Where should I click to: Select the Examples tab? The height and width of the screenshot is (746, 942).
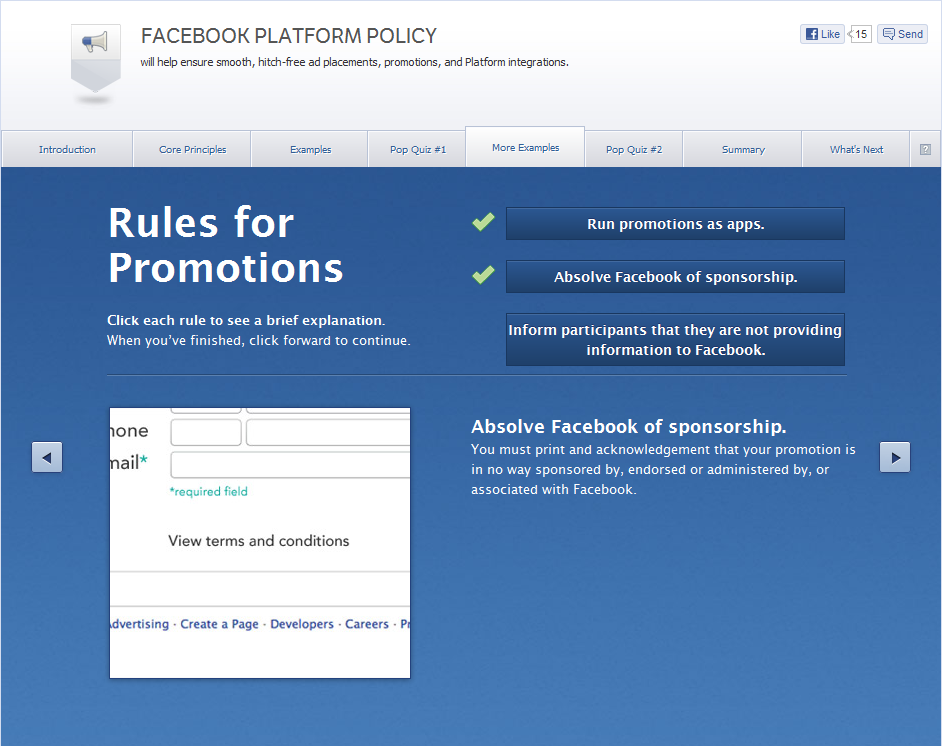tap(310, 149)
